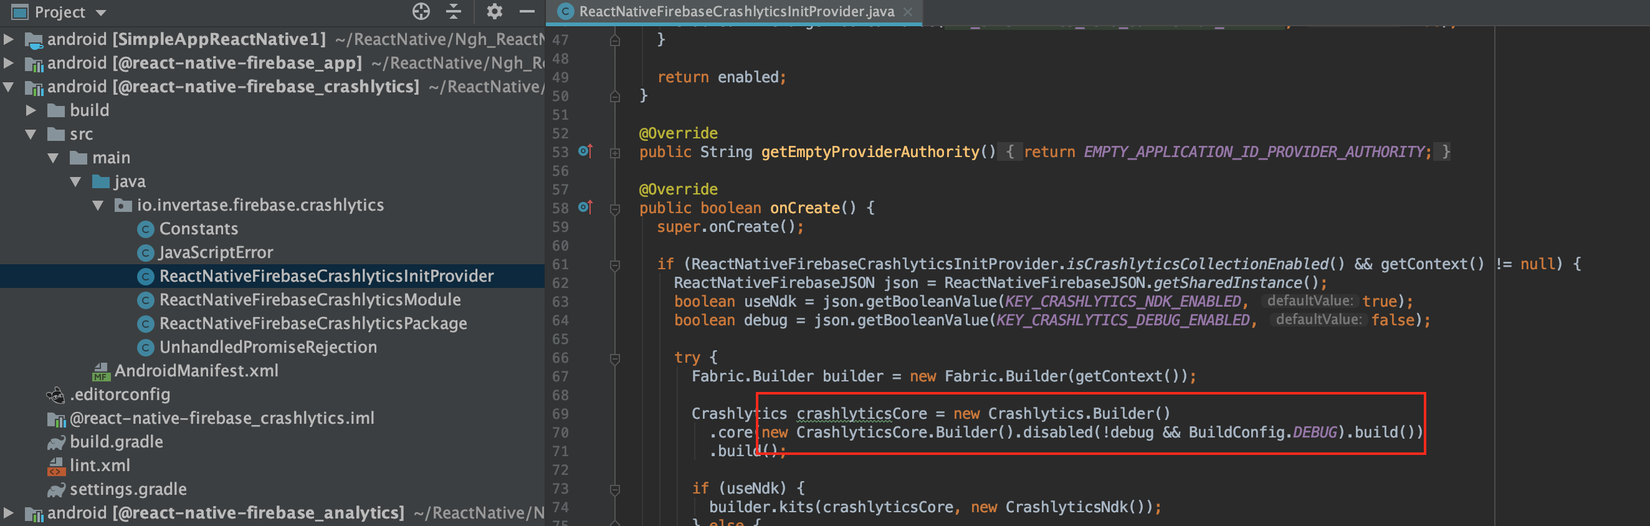Click the class icon in the editor tab
This screenshot has height=526, width=1650.
[566, 12]
